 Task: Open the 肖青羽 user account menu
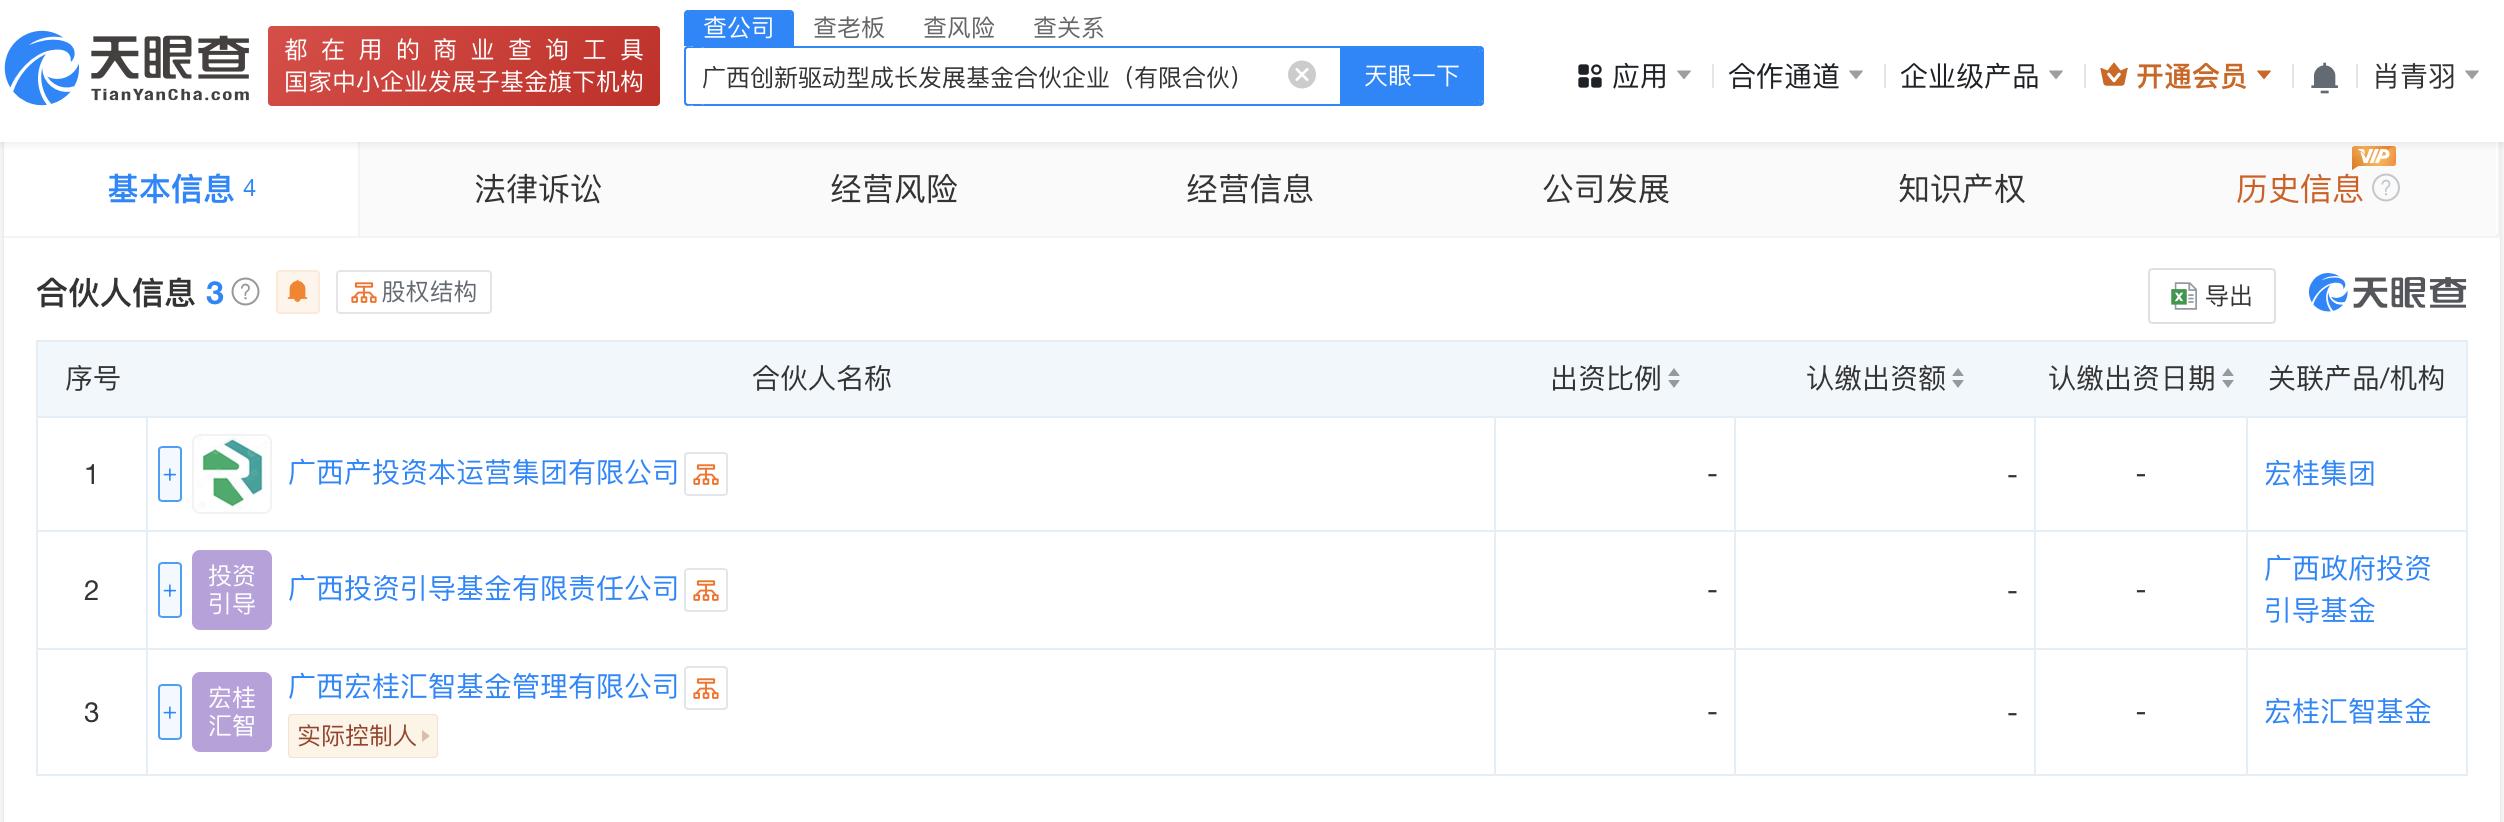[x=2426, y=76]
